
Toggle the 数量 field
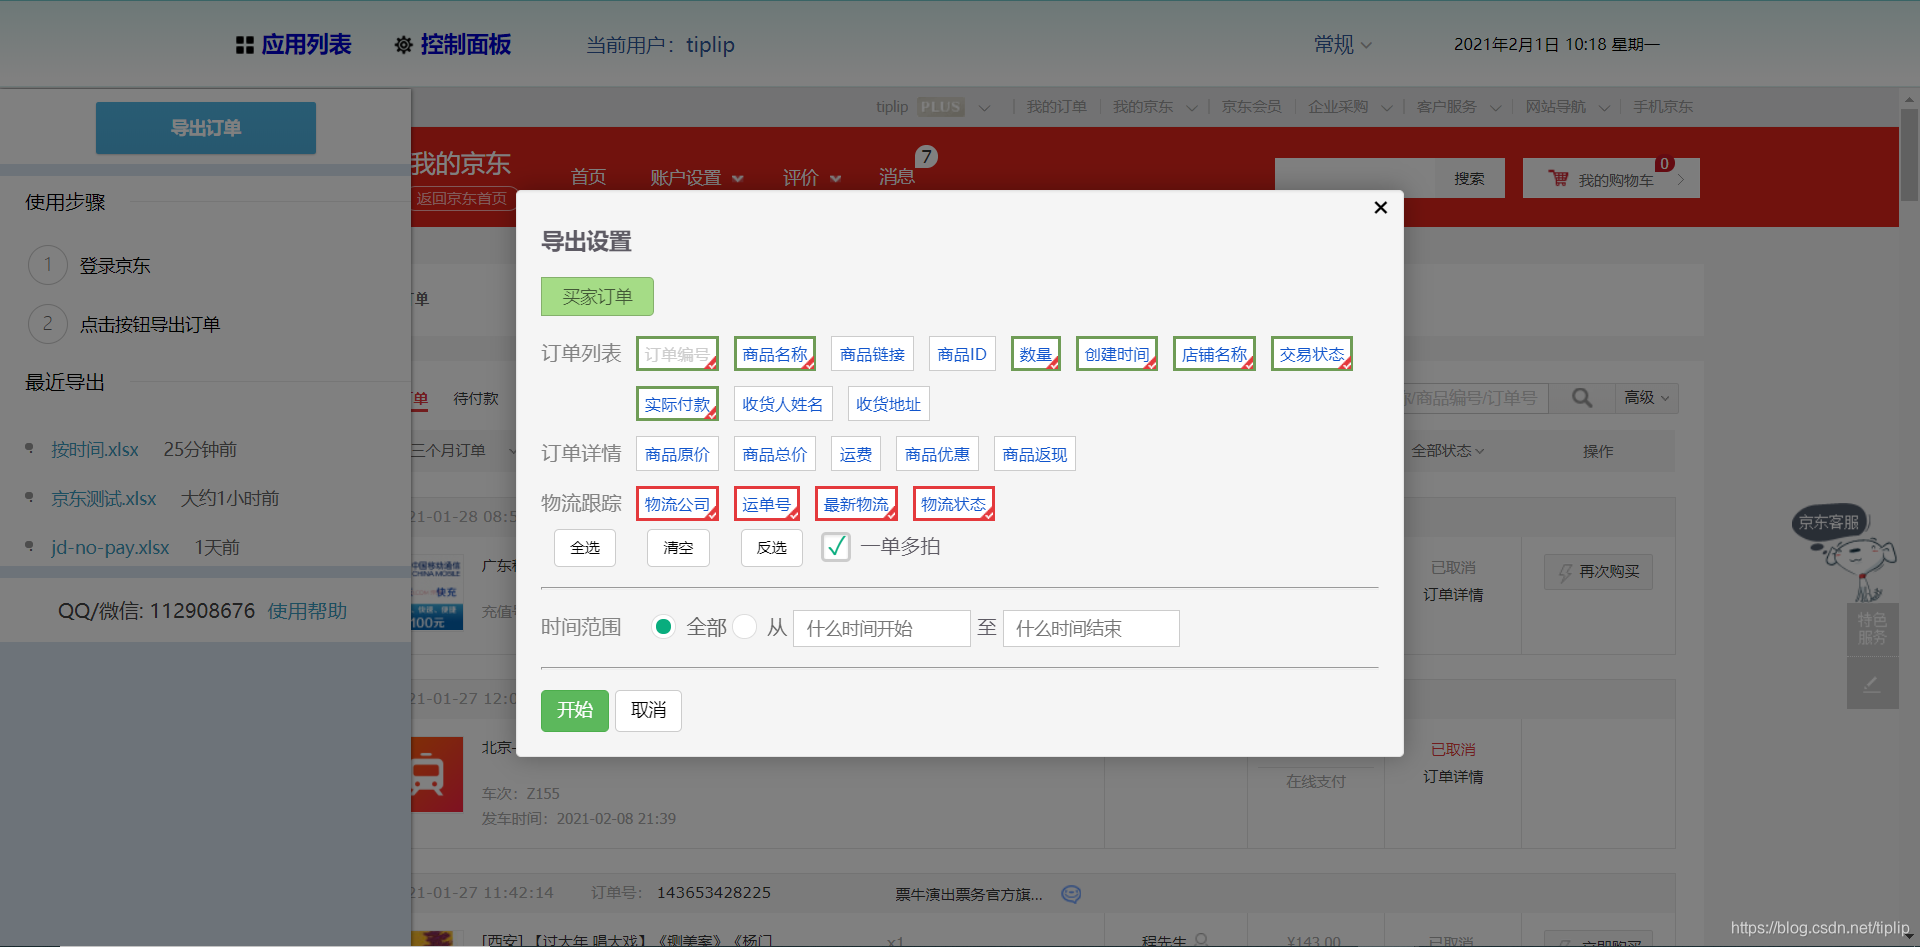tap(1036, 354)
